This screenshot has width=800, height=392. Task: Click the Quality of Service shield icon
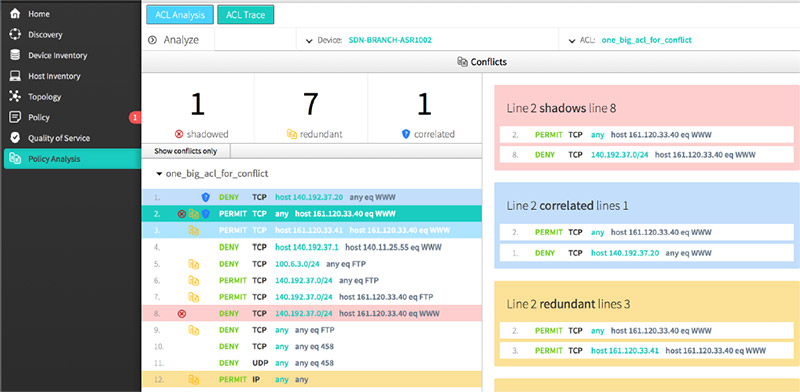(15, 138)
